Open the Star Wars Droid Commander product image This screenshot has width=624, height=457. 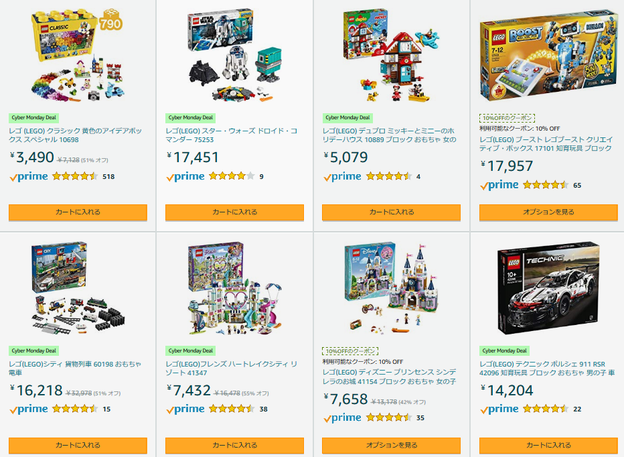click(234, 55)
